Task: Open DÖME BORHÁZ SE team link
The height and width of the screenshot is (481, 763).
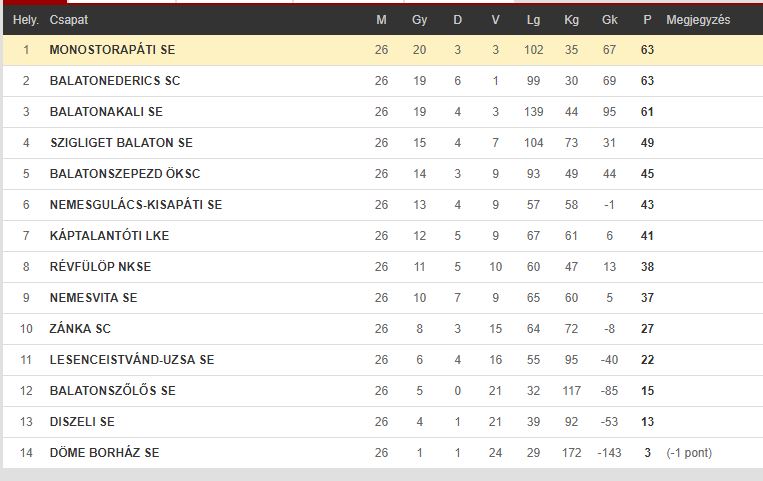Action: [105, 453]
